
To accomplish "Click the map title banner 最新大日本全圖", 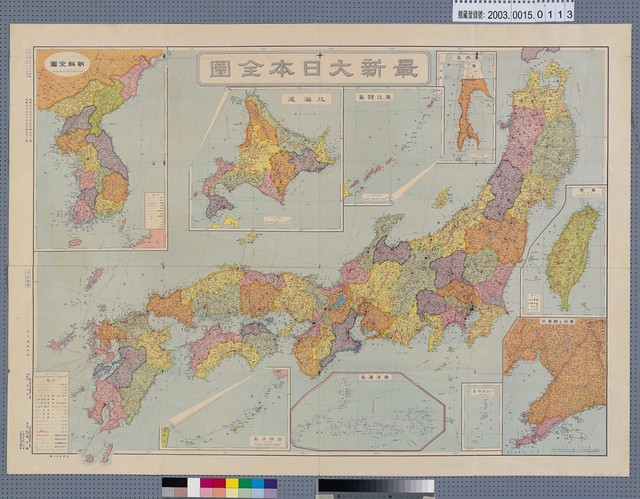I will (314, 69).
